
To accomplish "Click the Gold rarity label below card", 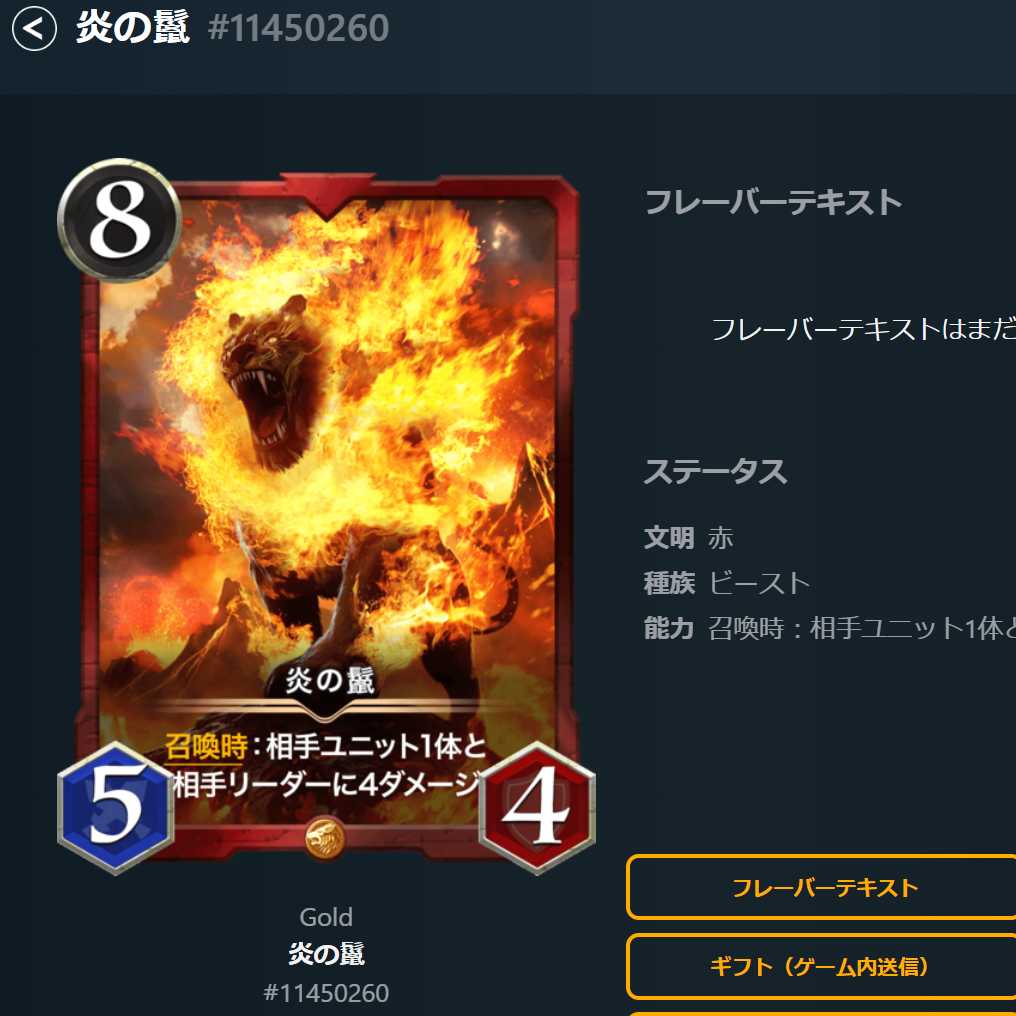I will (x=326, y=917).
